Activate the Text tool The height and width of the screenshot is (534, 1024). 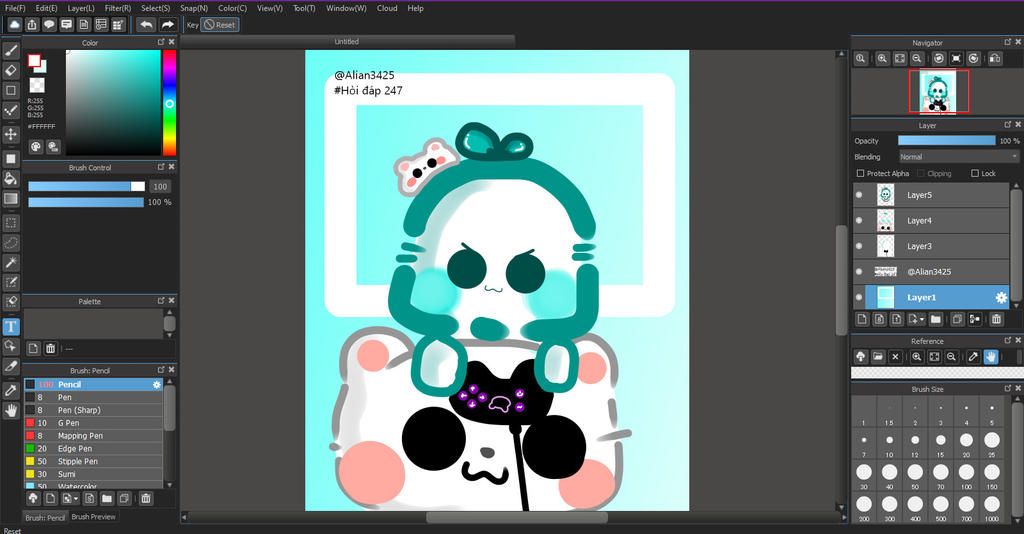click(x=12, y=327)
